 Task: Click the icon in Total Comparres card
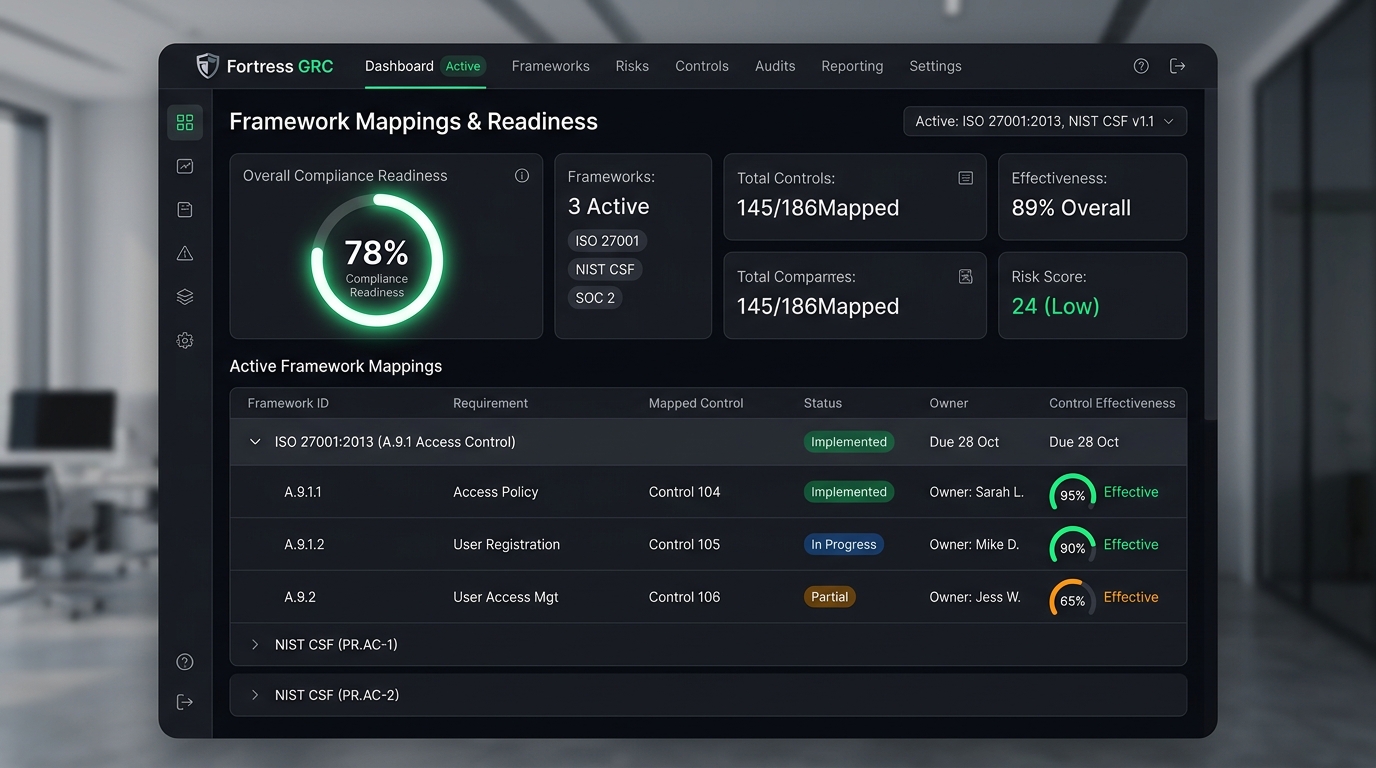966,276
